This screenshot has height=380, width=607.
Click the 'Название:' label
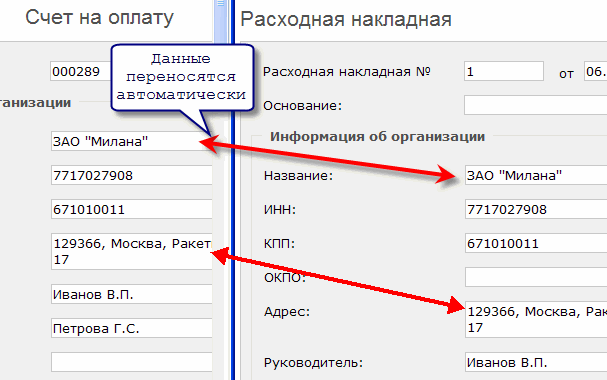(x=298, y=176)
